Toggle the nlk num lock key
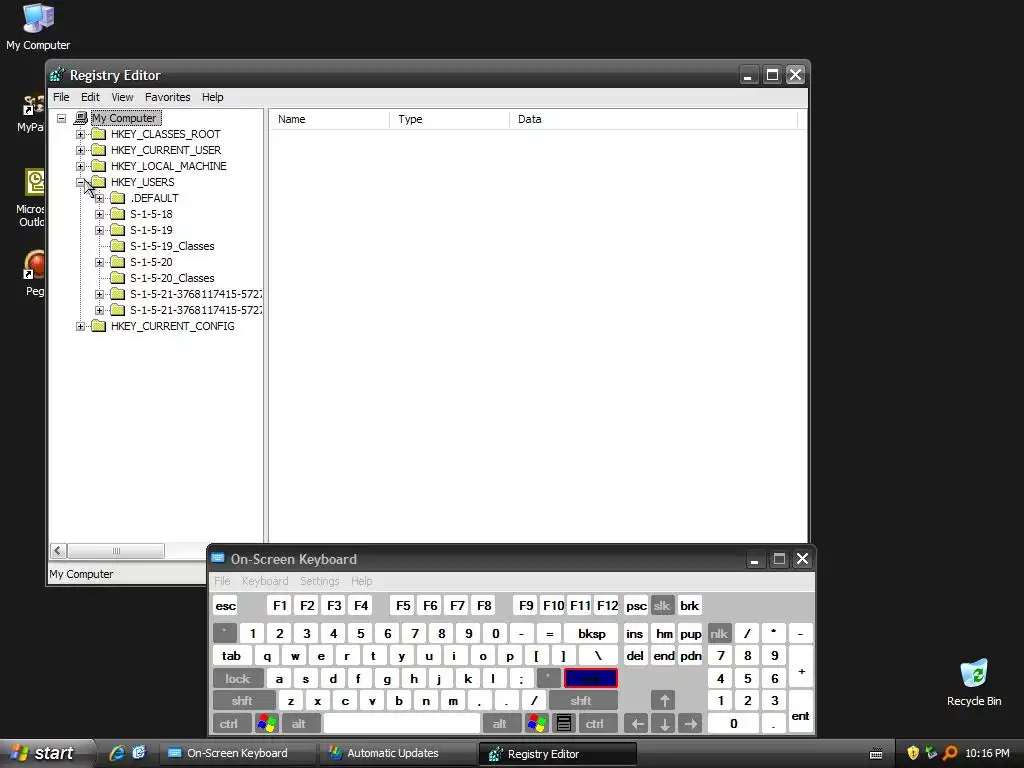This screenshot has height=768, width=1024. 719,633
